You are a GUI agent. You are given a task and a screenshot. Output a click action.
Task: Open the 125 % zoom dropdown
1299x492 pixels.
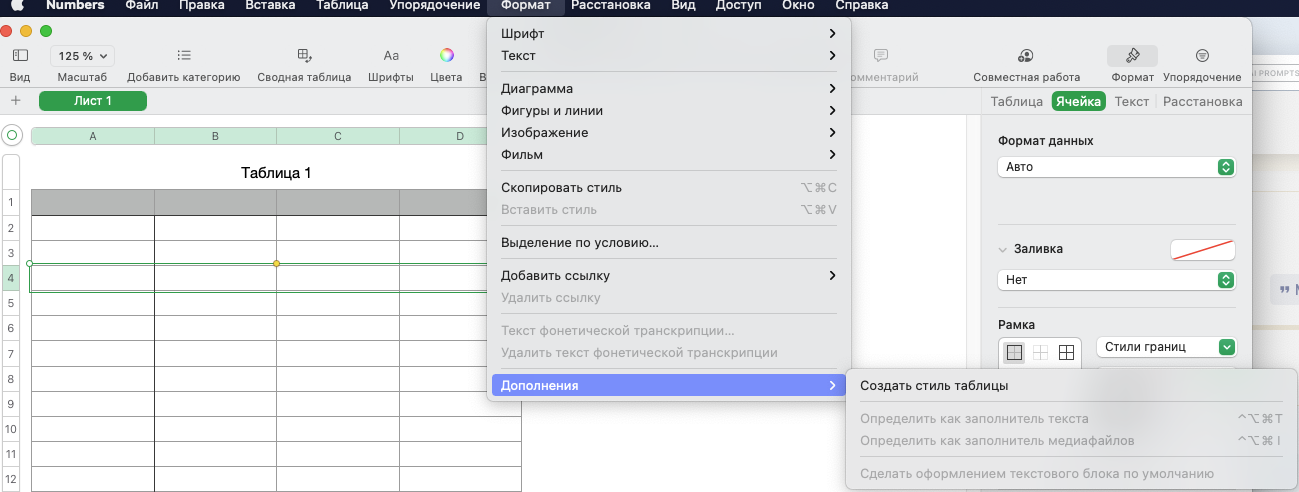[82, 56]
